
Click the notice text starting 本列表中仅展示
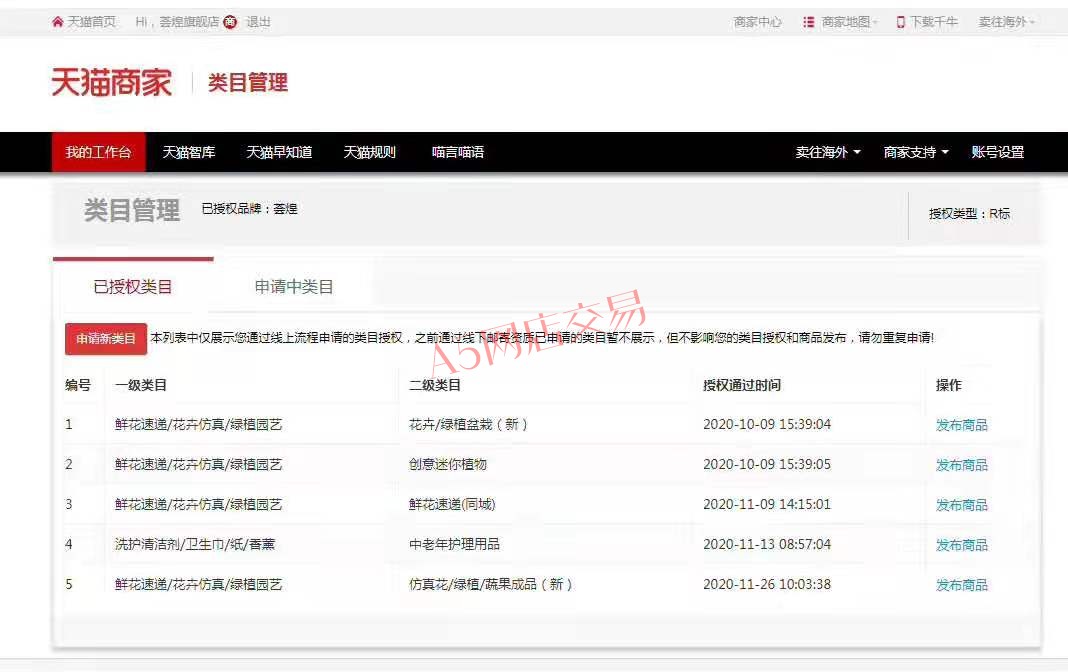click(542, 338)
